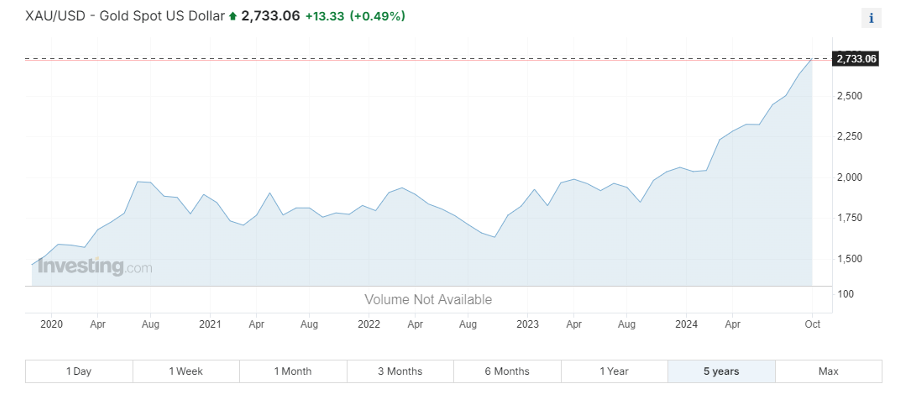Click the Volume Not Available text
The image size is (906, 400).
coord(428,299)
